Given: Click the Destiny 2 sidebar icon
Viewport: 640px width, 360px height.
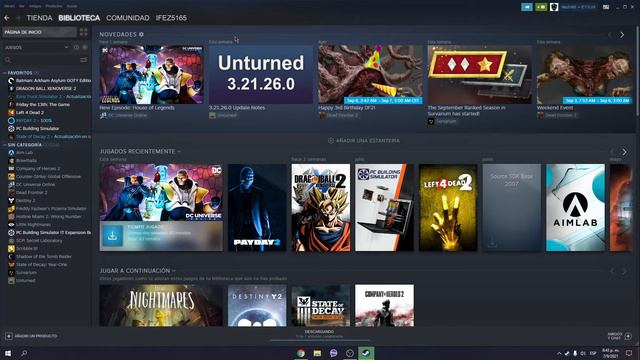Looking at the screenshot, I should [11, 200].
